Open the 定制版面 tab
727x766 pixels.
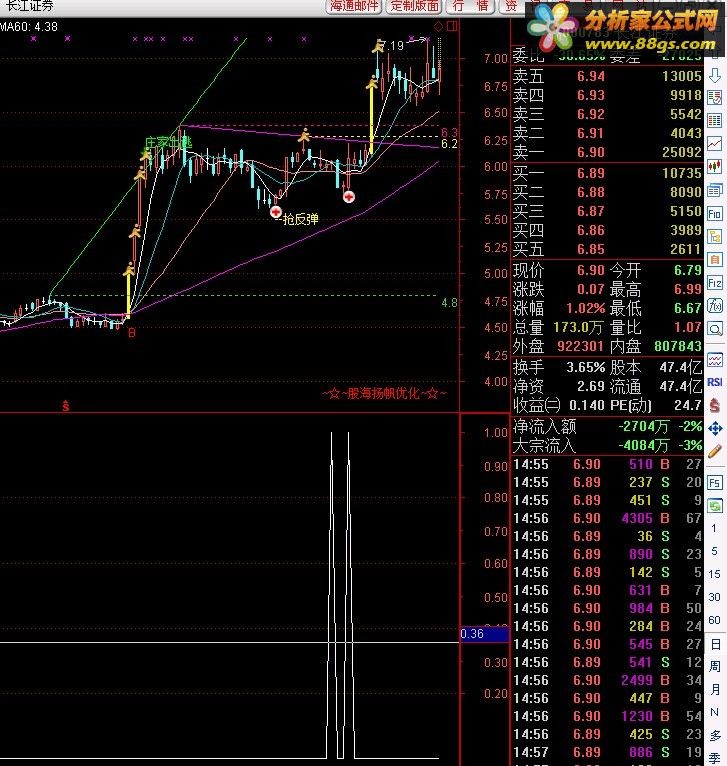point(414,6)
